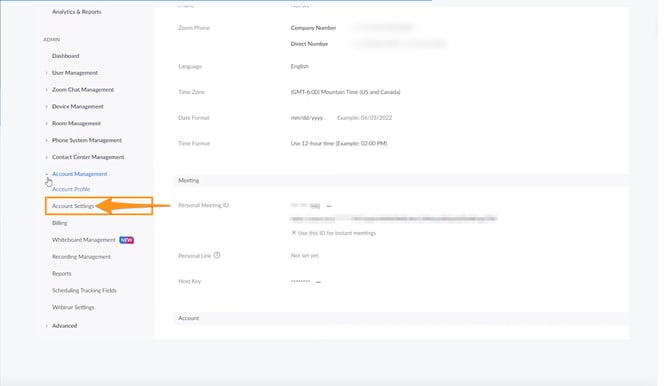Click the help icon next to Personal Link
This screenshot has height=386, width=670.
click(217, 255)
